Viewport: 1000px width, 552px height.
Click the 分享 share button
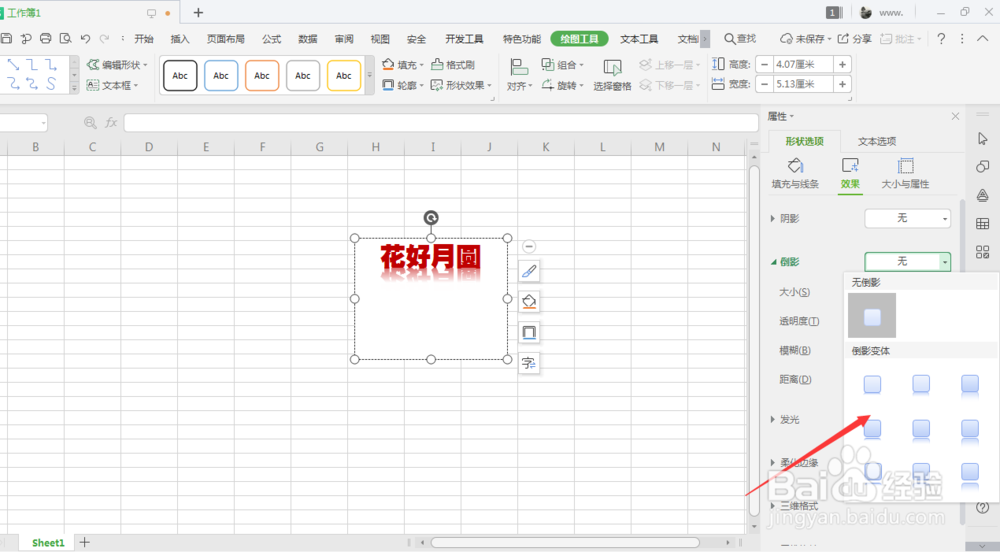(855, 39)
